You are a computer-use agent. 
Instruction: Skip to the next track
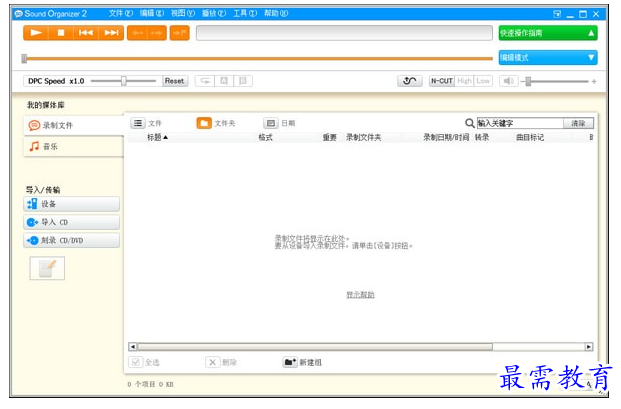coord(111,33)
